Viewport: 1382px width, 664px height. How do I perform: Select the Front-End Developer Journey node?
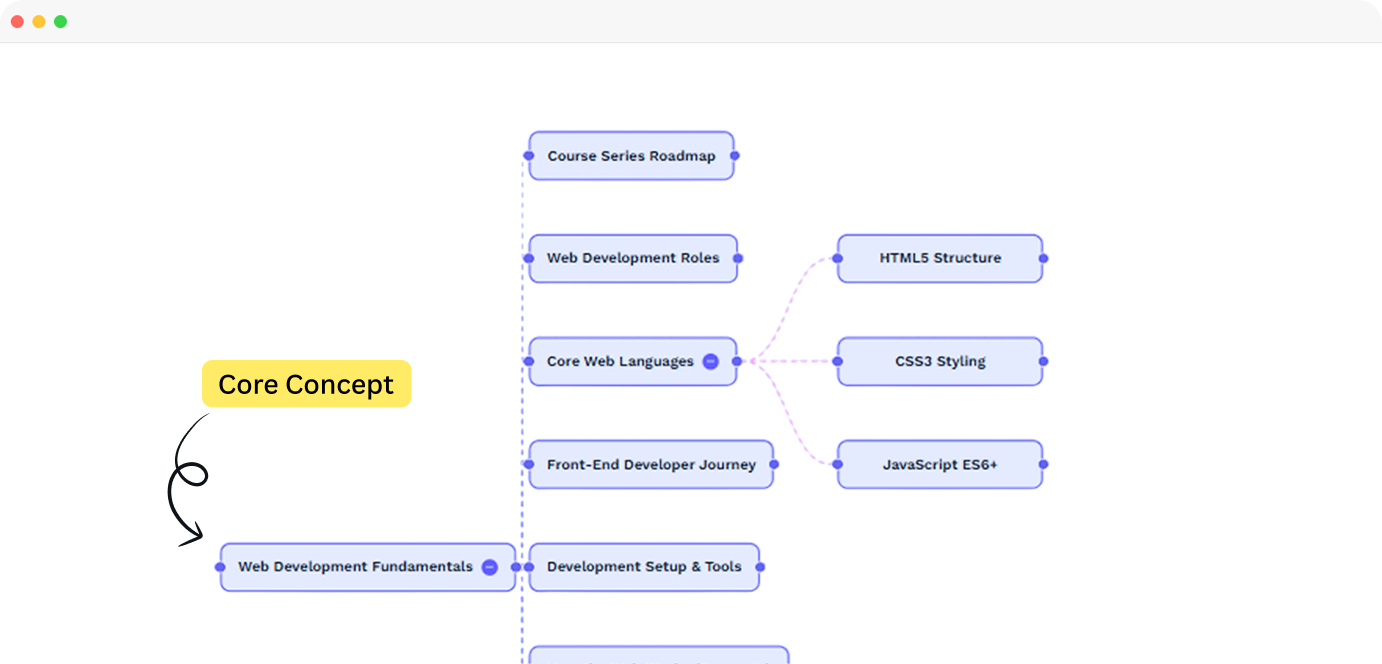pos(651,464)
